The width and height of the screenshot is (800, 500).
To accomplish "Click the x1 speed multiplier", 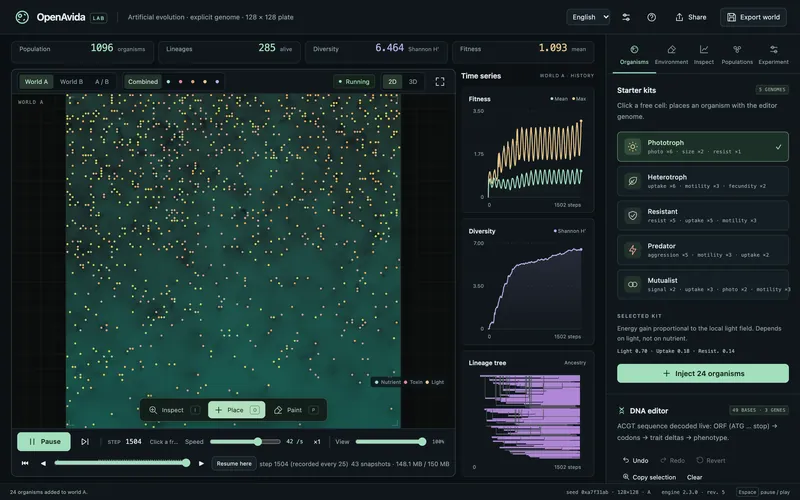I will 317,442.
